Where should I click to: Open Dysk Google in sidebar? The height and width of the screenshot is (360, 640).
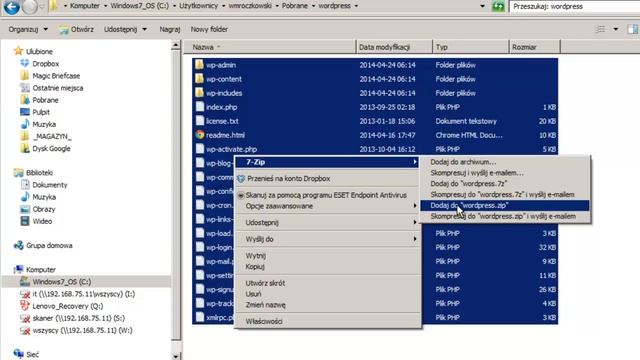click(x=51, y=149)
